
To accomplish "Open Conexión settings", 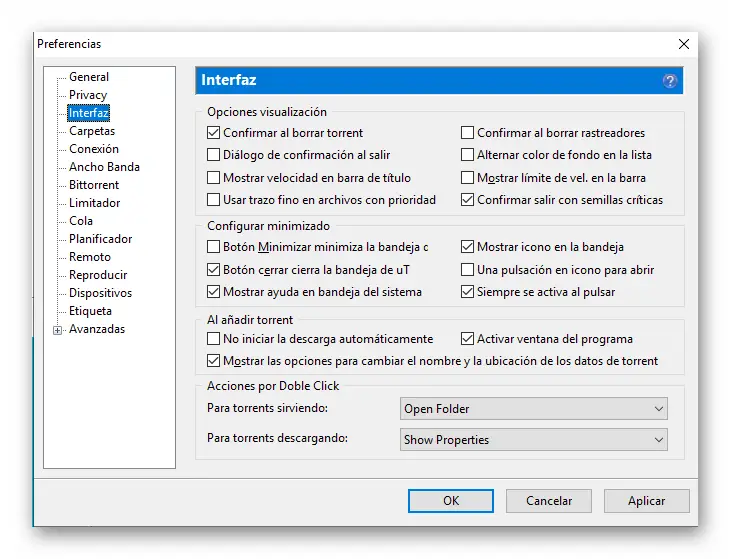I will (x=94, y=149).
